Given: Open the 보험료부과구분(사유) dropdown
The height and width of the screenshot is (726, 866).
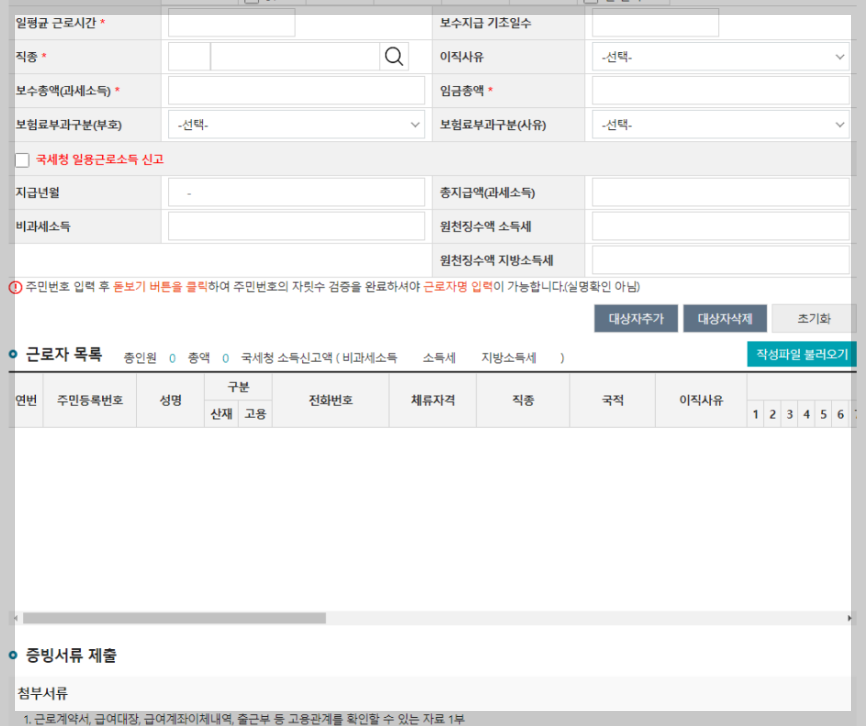Looking at the screenshot, I should pyautogui.click(x=721, y=125).
